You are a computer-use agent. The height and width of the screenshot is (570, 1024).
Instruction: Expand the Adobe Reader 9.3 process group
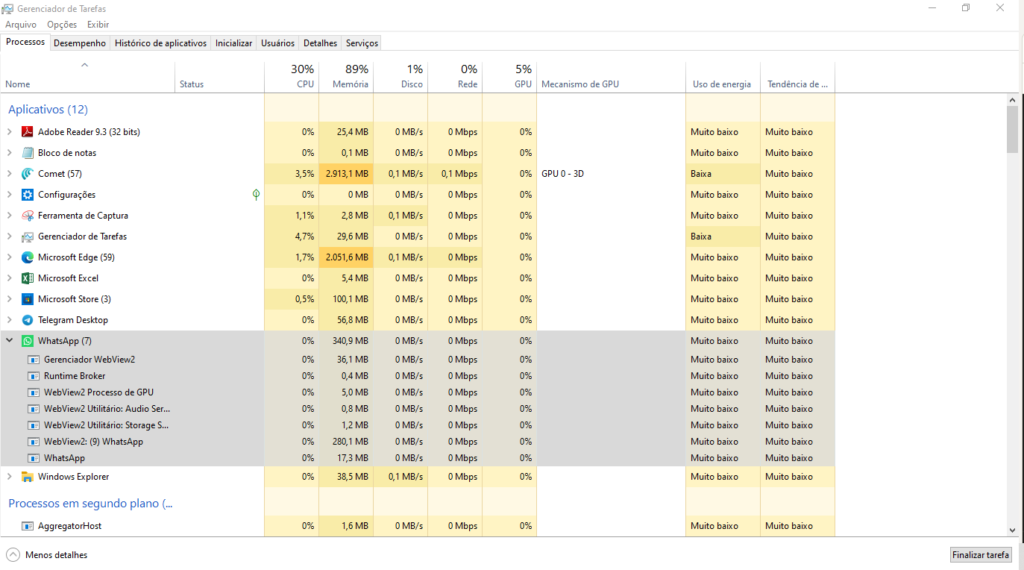tap(9, 132)
